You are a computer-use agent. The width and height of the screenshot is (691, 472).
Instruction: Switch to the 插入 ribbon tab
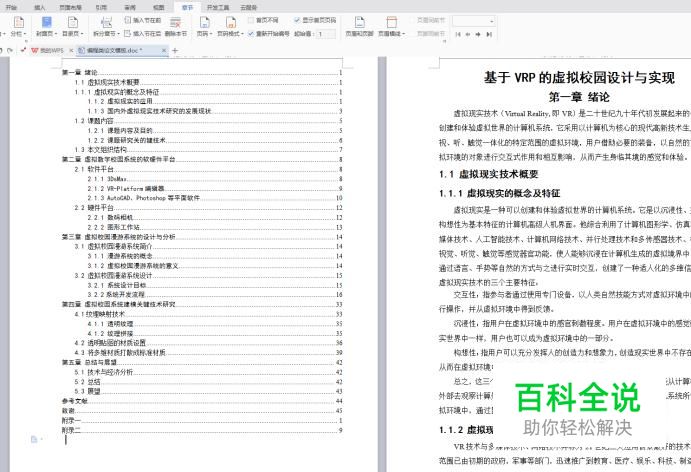tap(40, 7)
